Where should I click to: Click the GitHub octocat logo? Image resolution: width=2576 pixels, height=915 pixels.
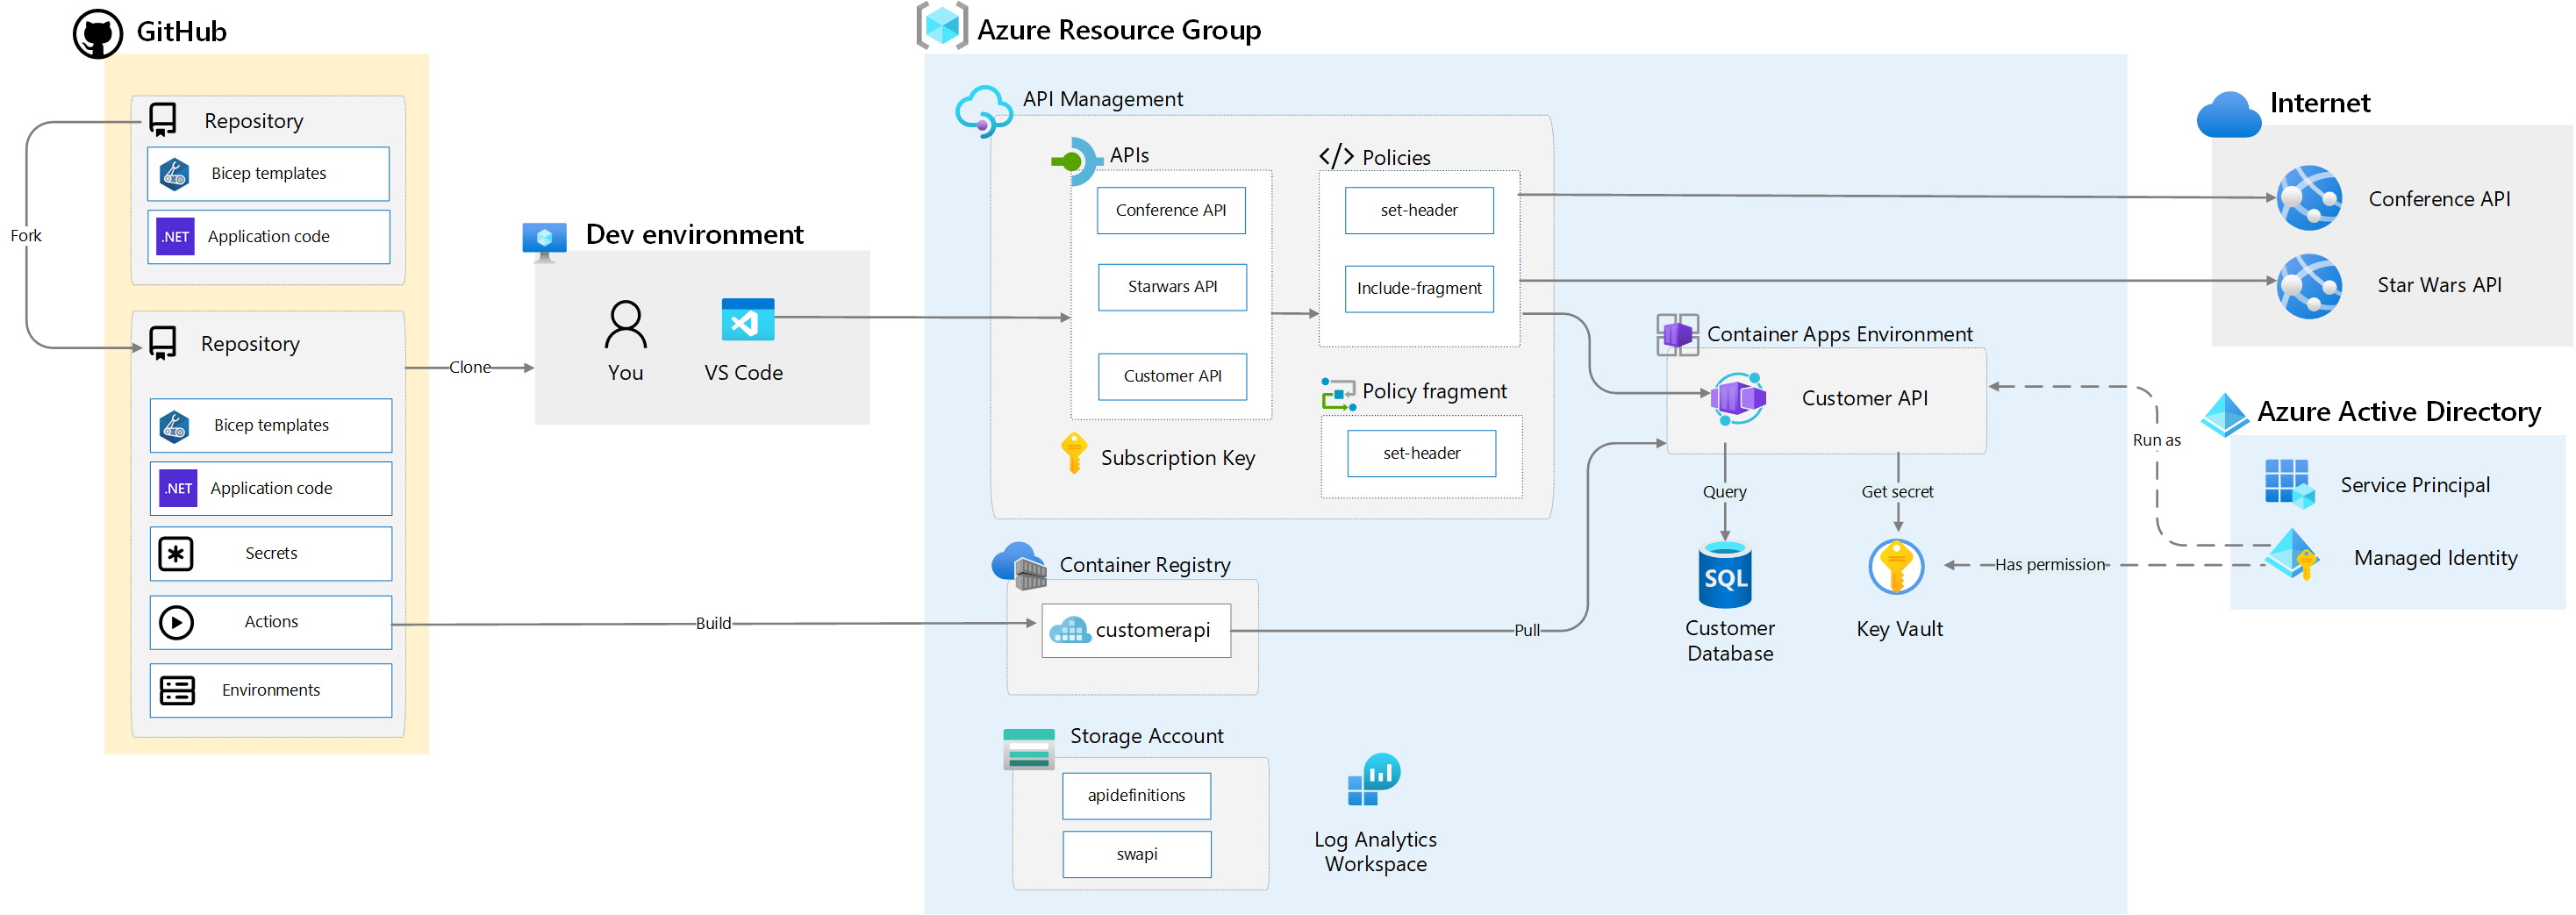coord(98,34)
